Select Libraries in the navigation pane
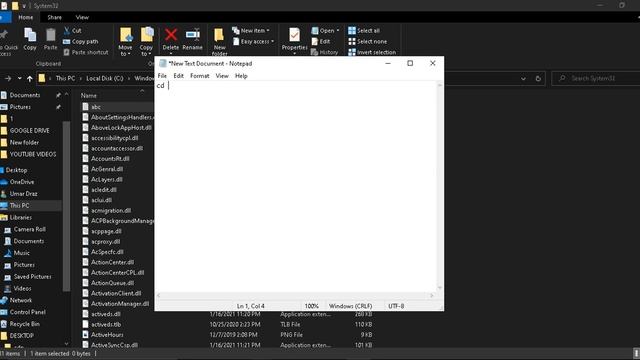The height and width of the screenshot is (360, 640). (x=20, y=218)
